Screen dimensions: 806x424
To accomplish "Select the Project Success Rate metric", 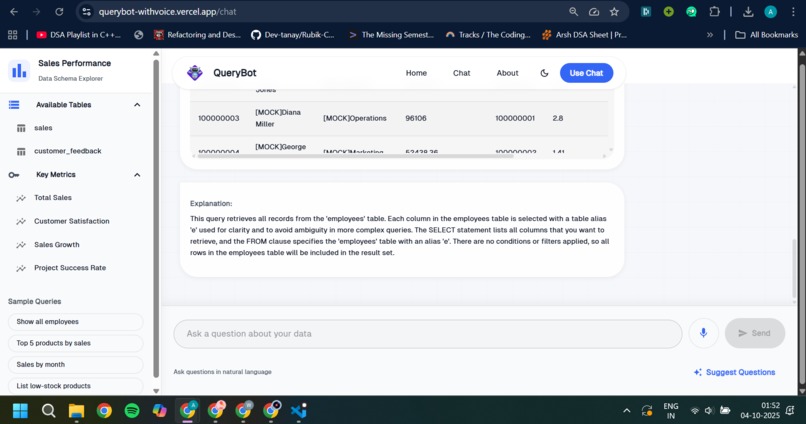I will [x=70, y=268].
